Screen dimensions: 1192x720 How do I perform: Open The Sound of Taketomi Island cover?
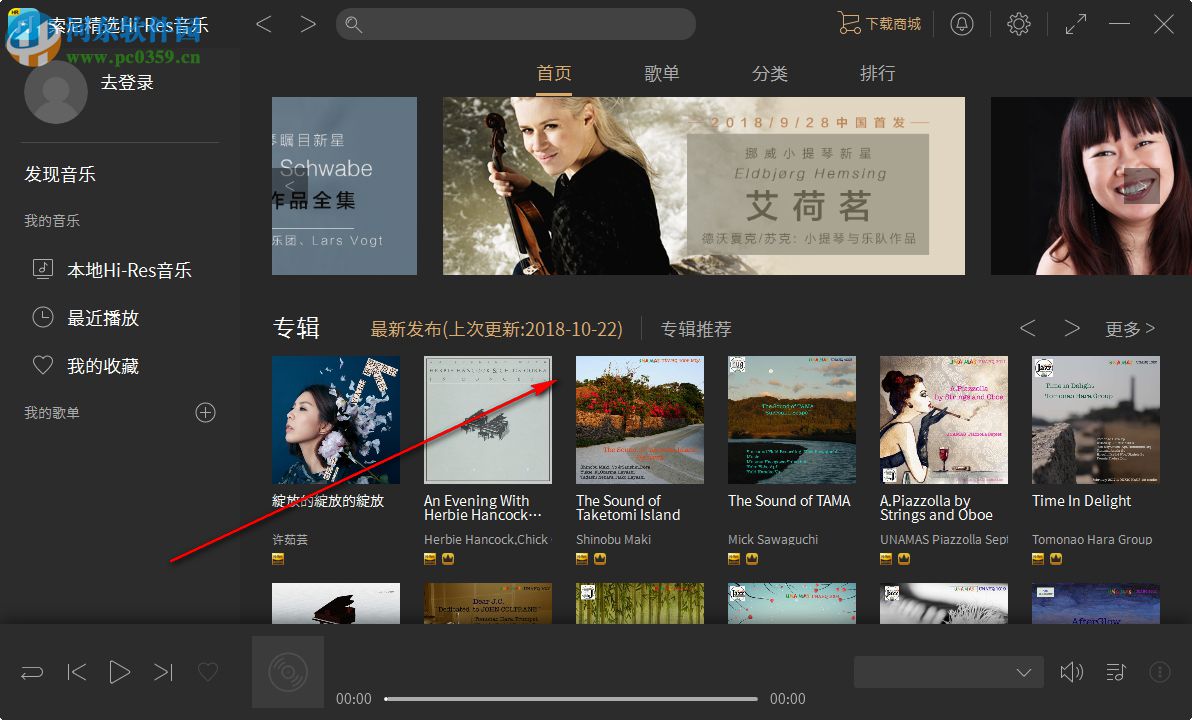pos(640,420)
